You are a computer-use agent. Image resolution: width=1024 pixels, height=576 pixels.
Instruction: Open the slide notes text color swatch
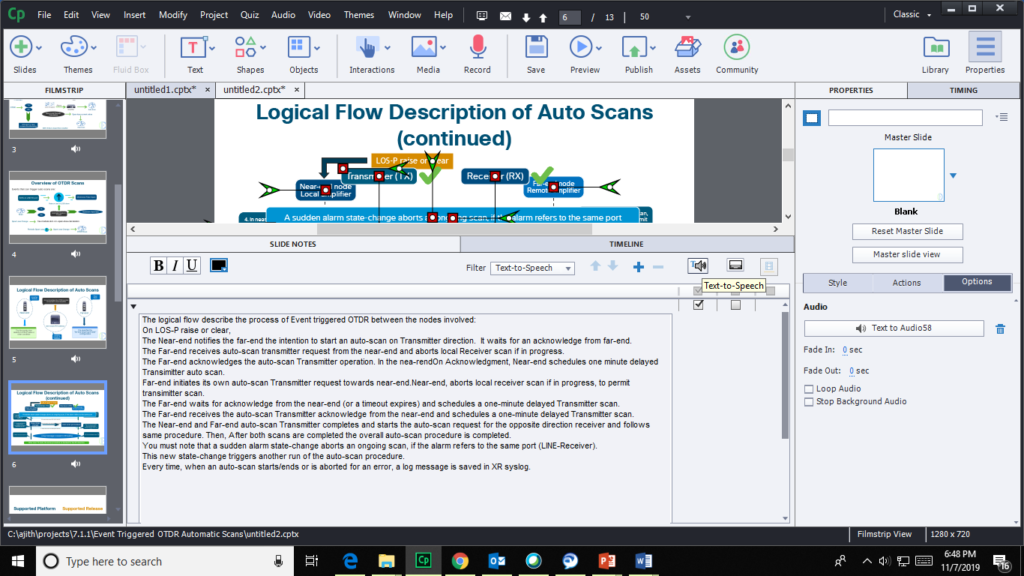coord(219,265)
